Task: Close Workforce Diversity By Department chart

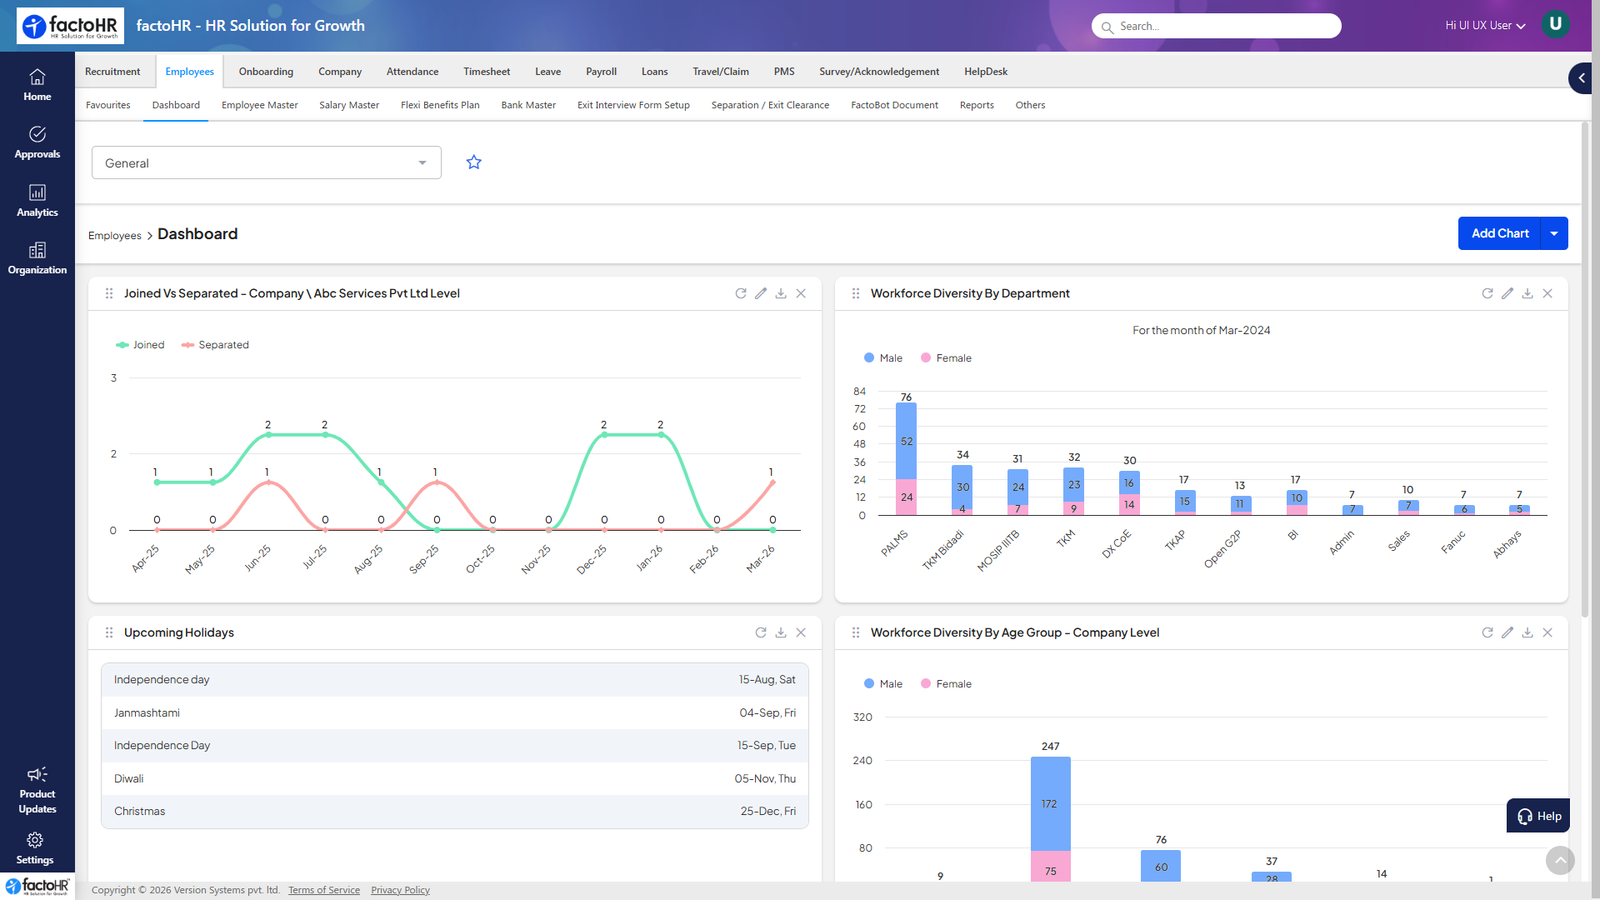Action: (x=1547, y=293)
